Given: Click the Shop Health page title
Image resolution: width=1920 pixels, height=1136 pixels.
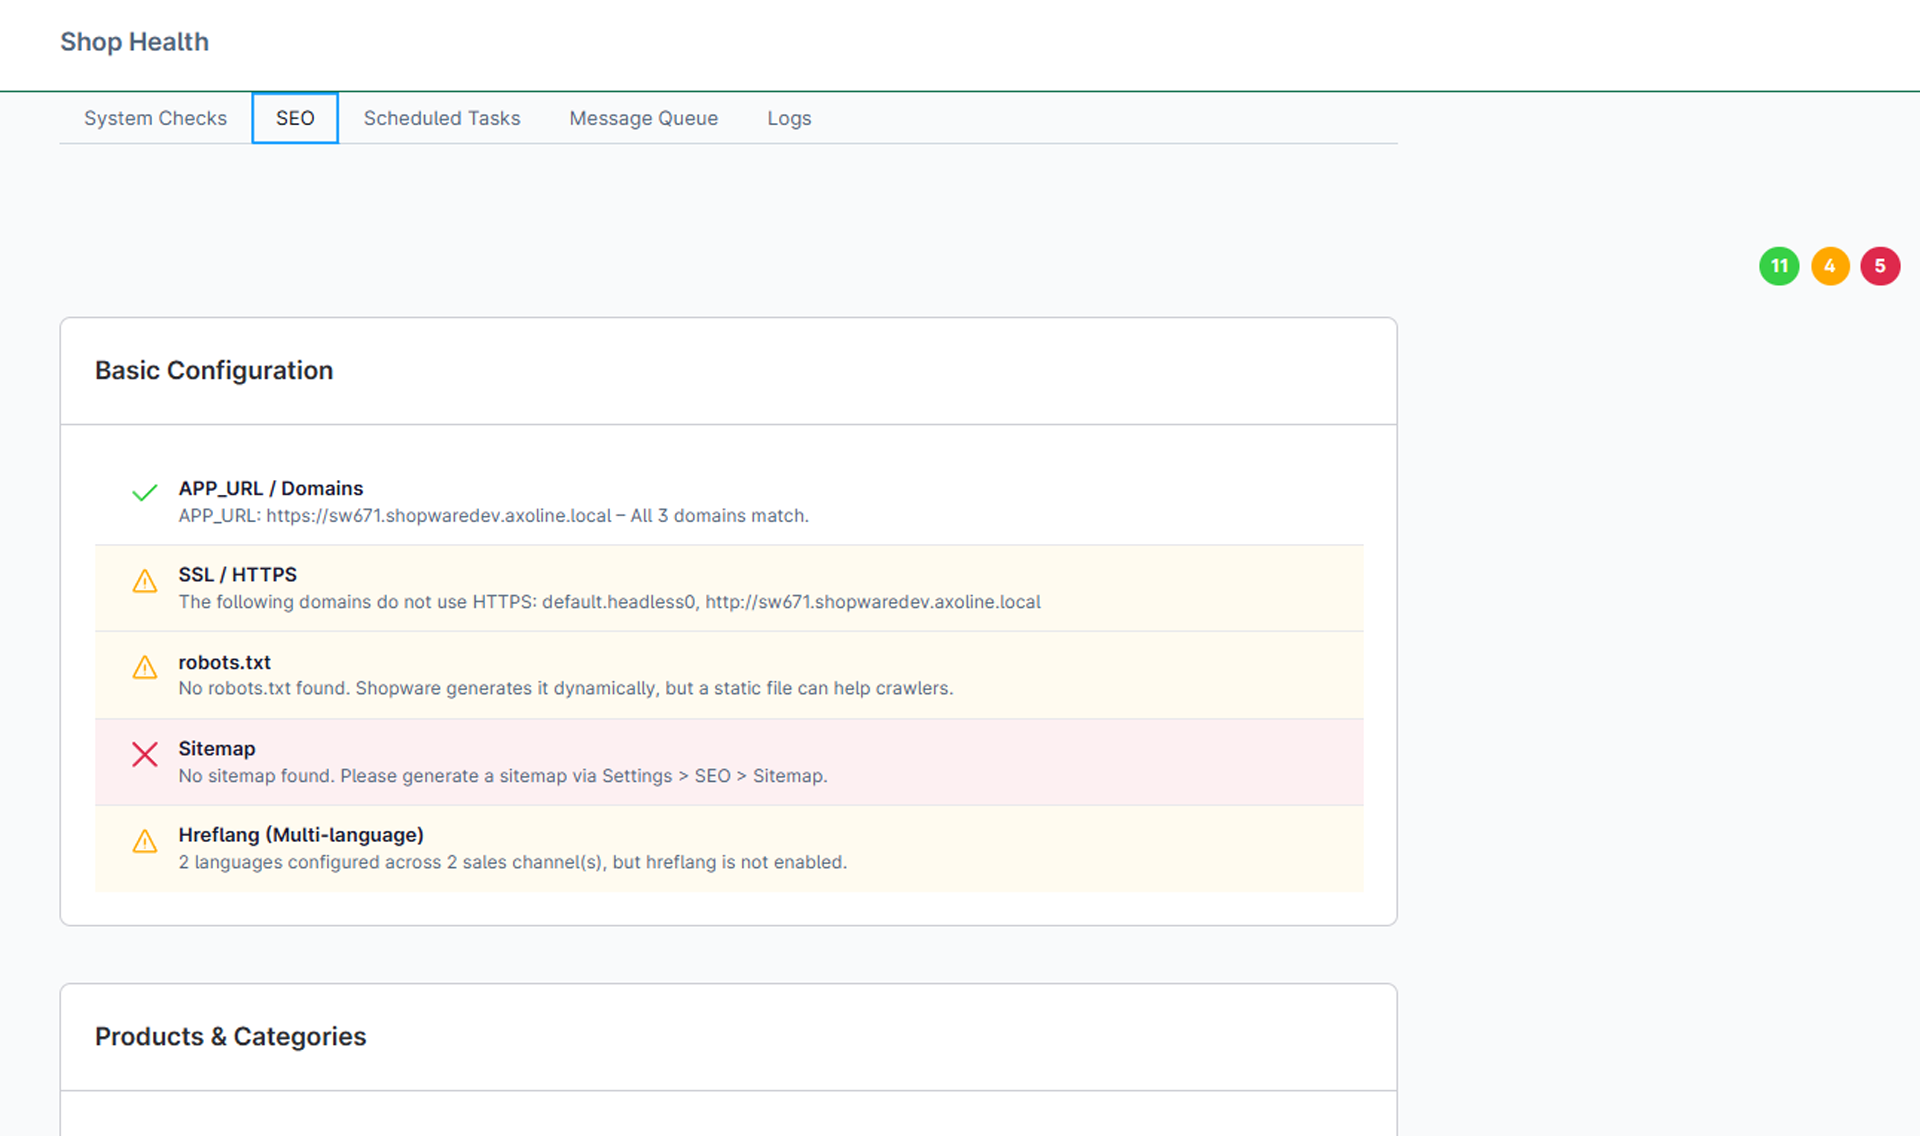Looking at the screenshot, I should coord(134,42).
